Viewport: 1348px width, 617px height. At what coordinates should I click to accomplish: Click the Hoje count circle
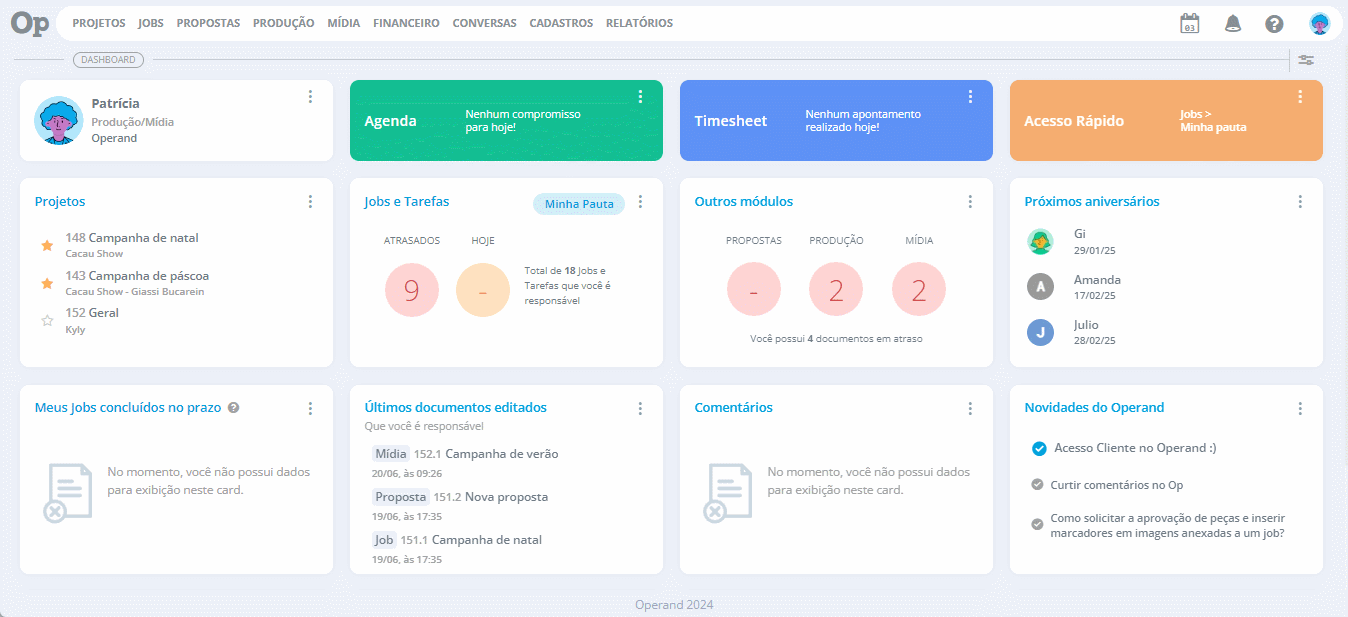(483, 290)
